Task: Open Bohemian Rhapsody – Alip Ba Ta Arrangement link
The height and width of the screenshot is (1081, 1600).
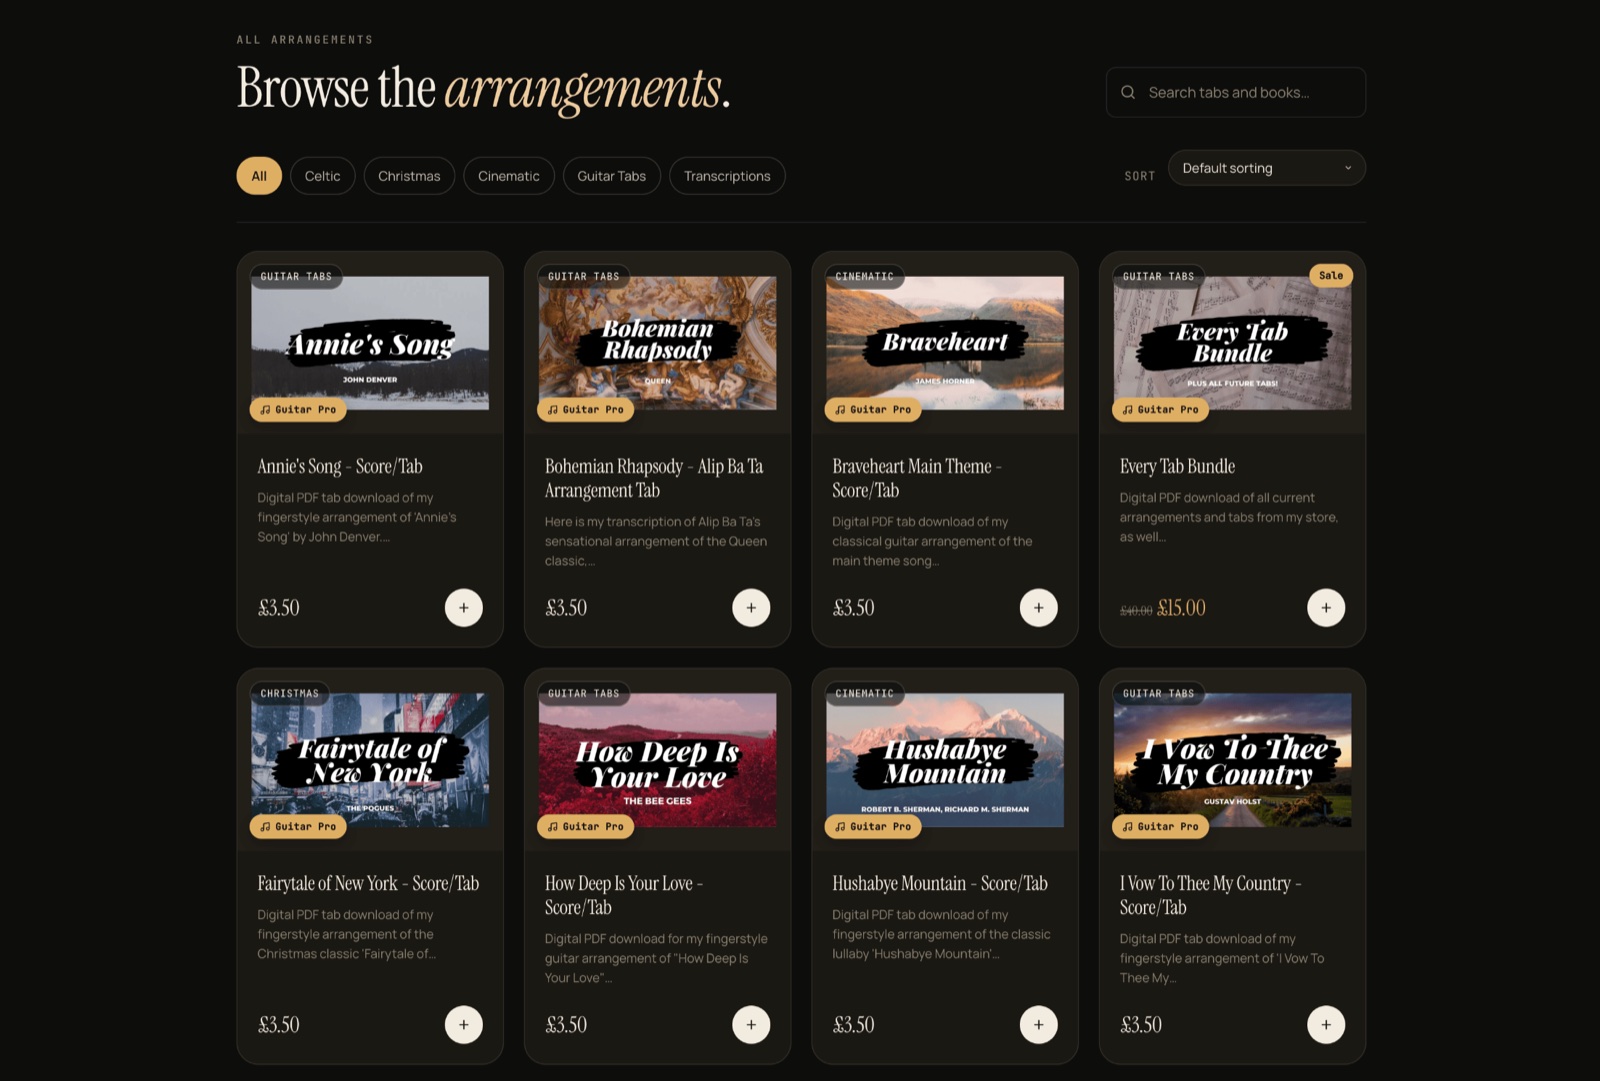Action: [x=654, y=478]
